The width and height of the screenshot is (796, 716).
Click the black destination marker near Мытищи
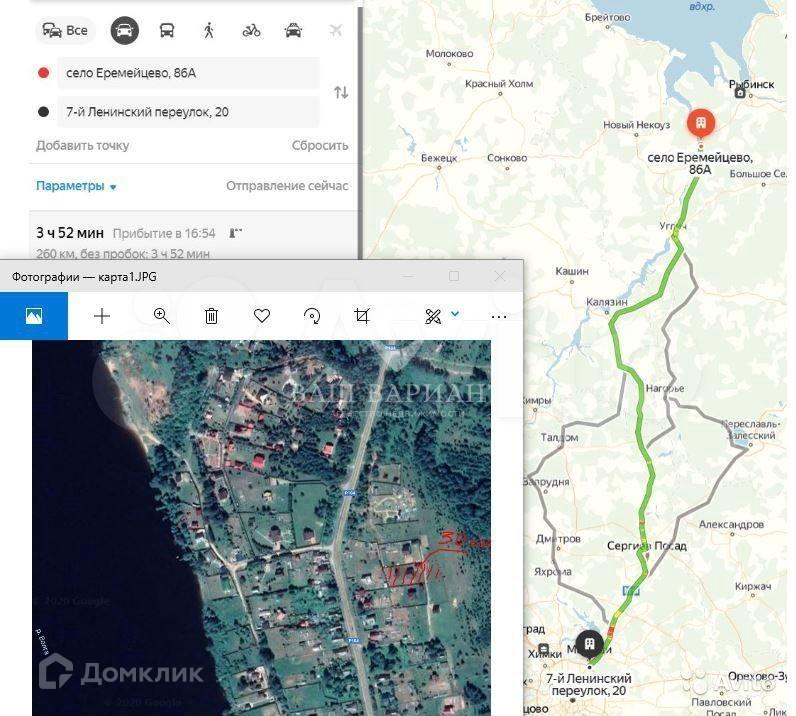click(589, 645)
